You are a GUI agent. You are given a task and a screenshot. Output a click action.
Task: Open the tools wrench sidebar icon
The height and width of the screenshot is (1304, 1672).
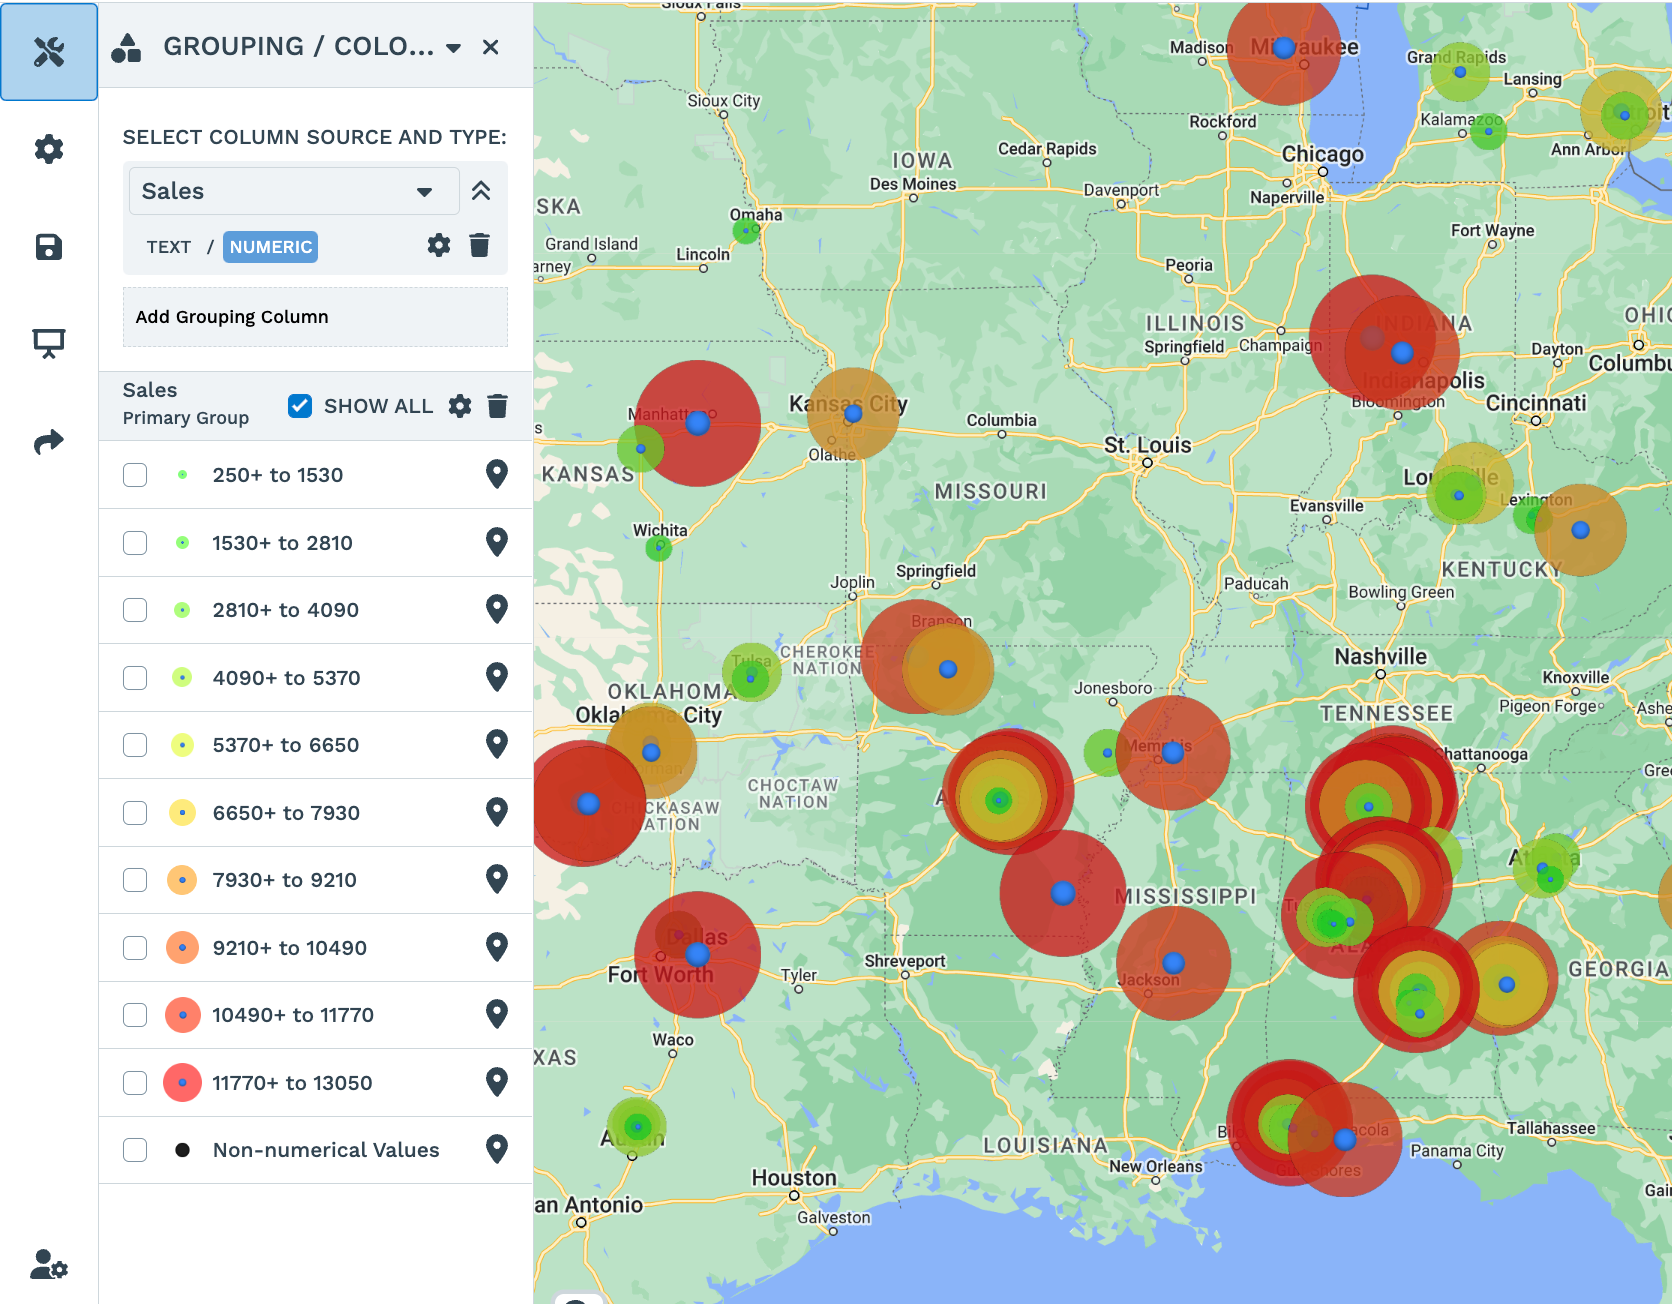48,51
